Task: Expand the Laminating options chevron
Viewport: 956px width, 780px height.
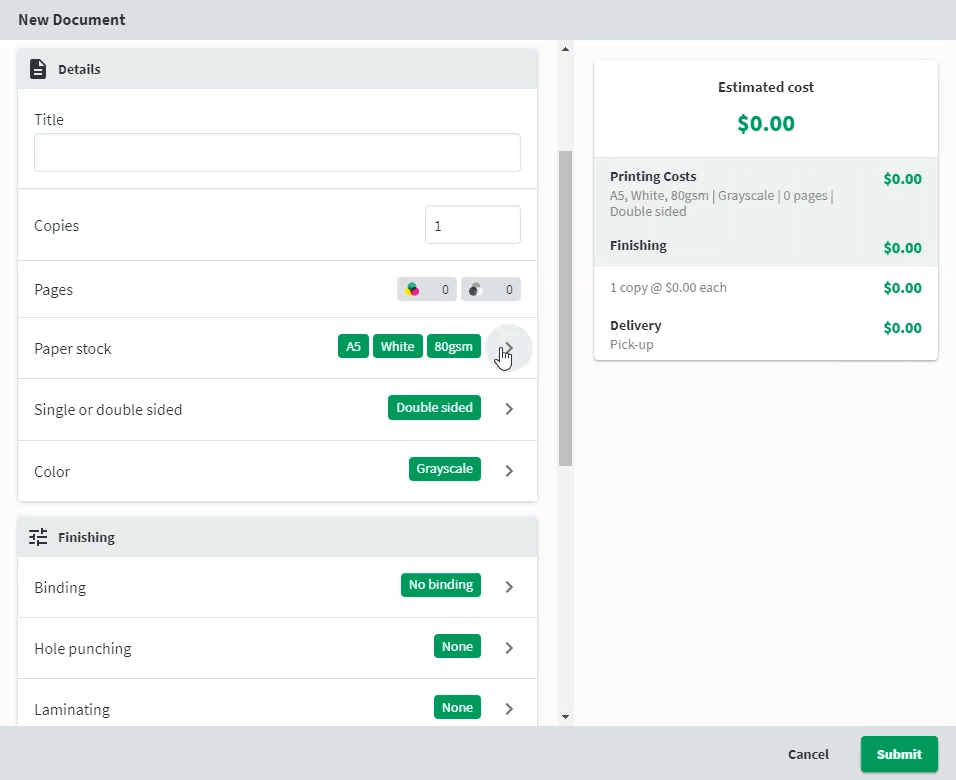Action: click(x=509, y=709)
